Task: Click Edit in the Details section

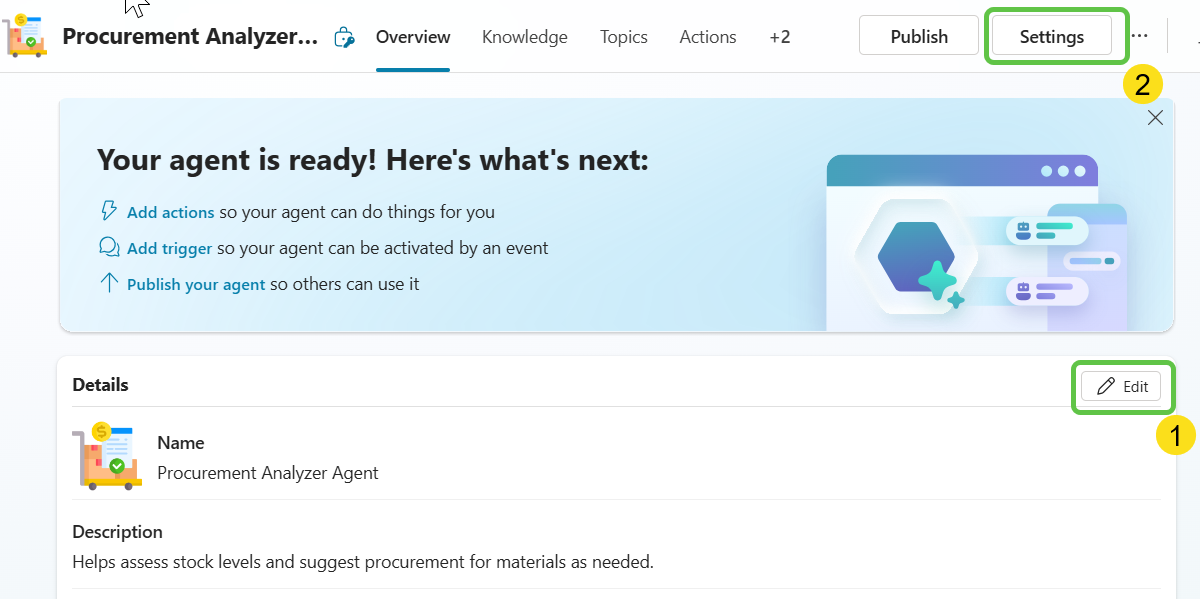Action: click(x=1121, y=386)
